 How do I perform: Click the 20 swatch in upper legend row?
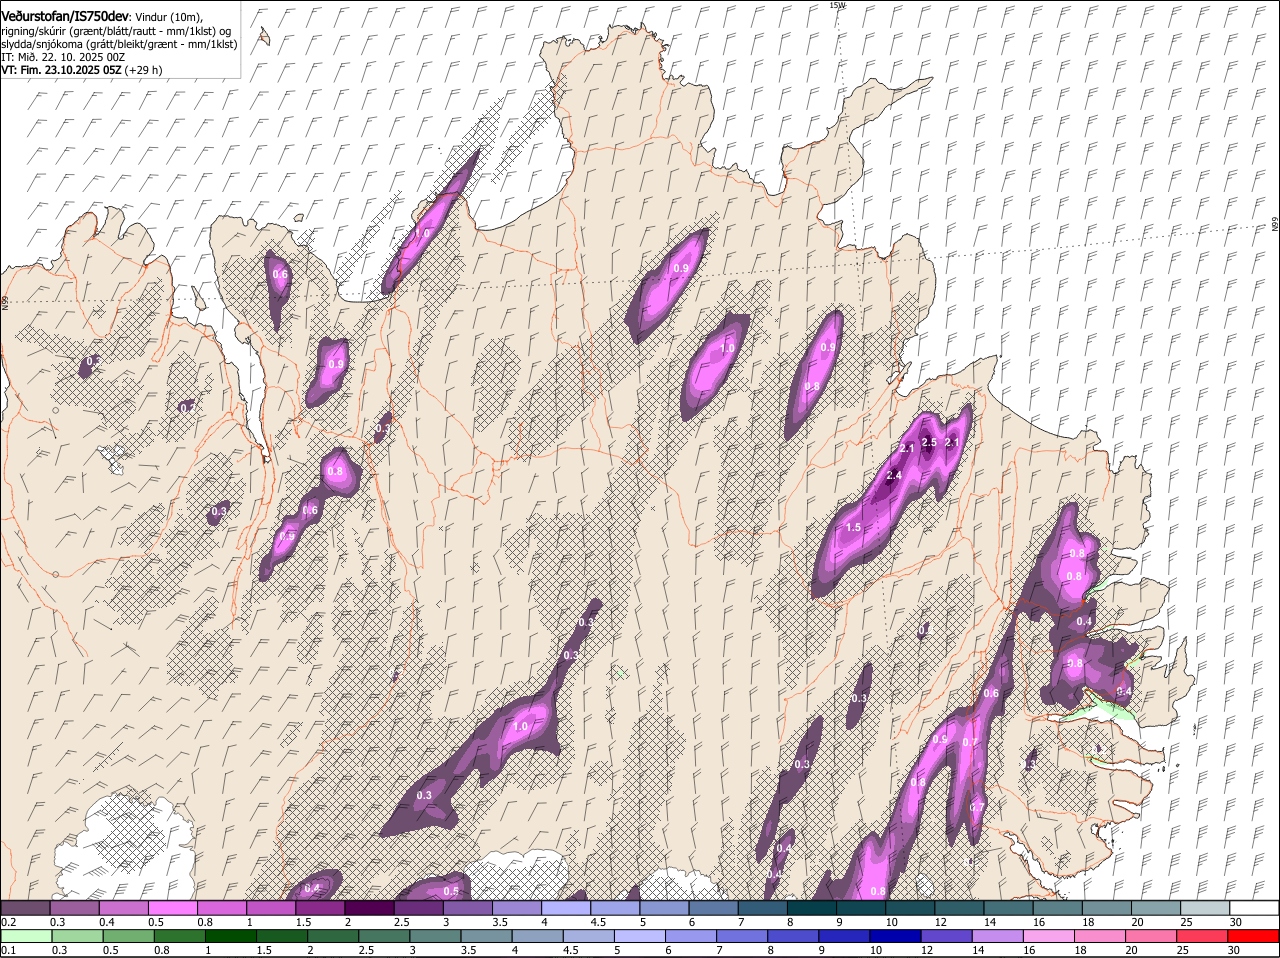pyautogui.click(x=1156, y=908)
